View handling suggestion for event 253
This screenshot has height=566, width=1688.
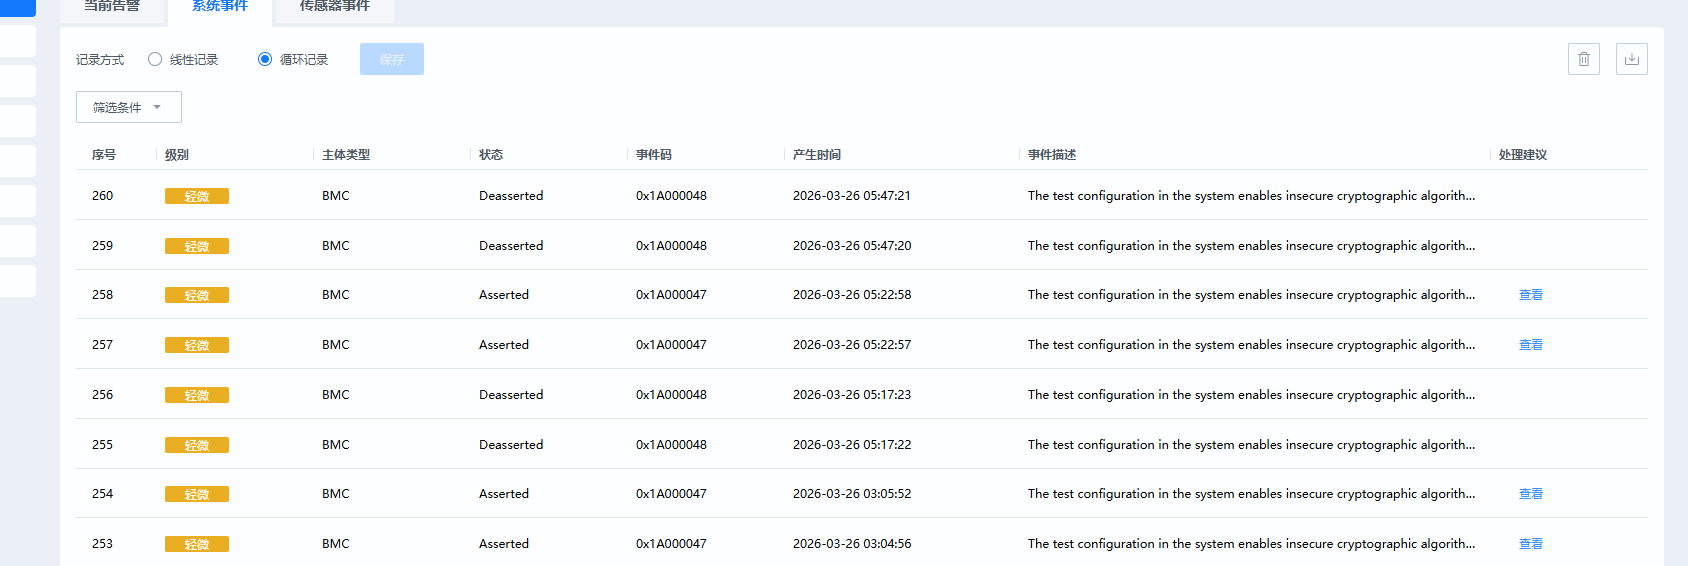[1530, 544]
